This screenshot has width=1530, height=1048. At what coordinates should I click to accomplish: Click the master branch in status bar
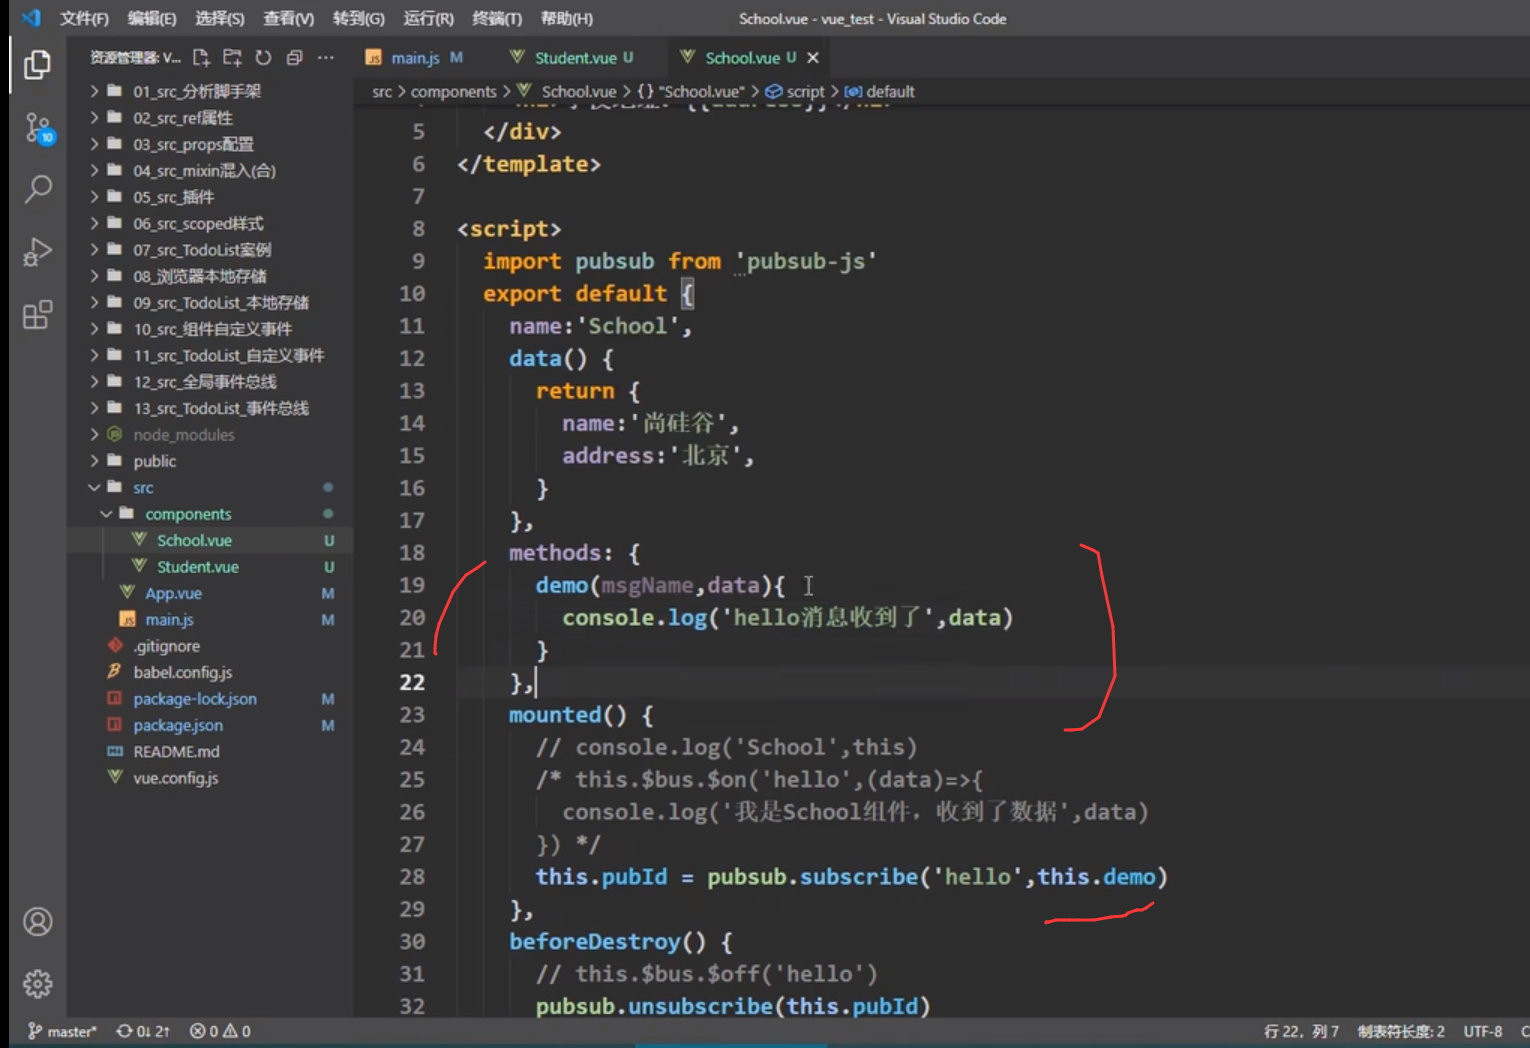(x=62, y=1031)
